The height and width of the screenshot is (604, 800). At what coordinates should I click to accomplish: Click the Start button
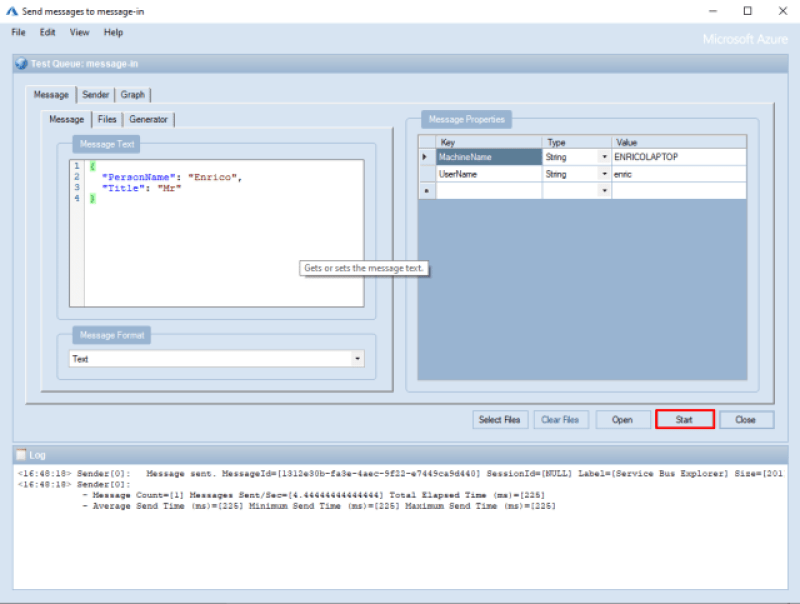[684, 420]
